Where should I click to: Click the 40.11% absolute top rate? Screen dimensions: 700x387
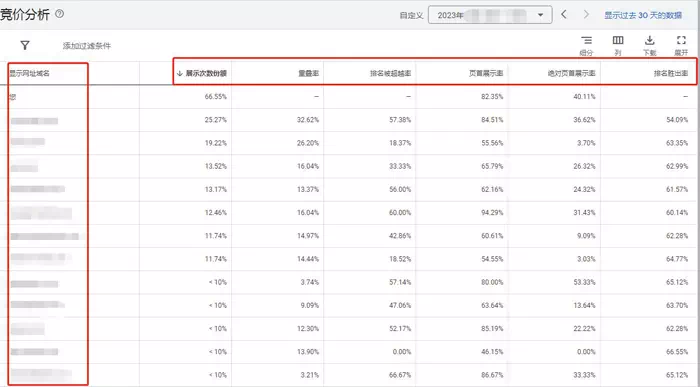pos(584,96)
